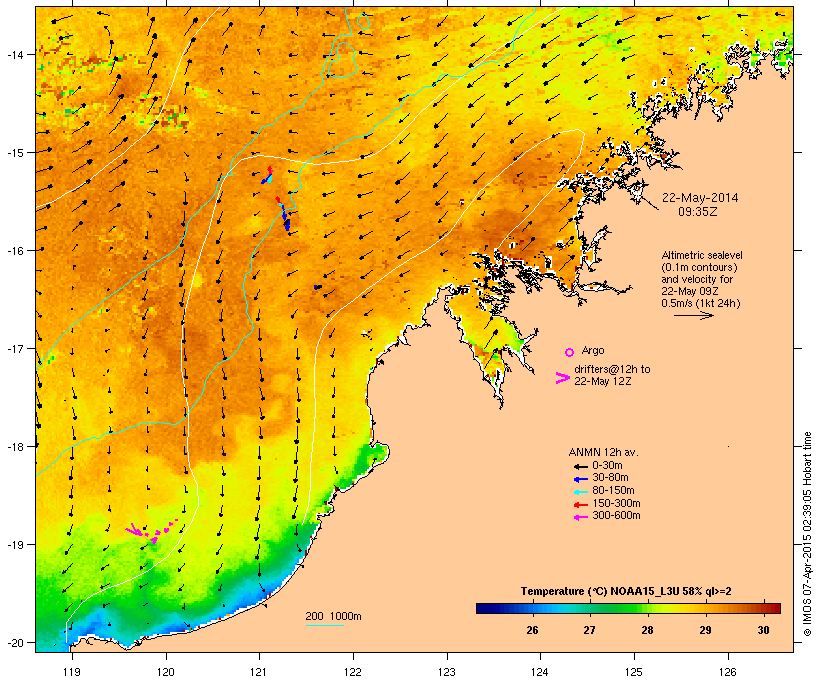820x680 pixels.
Task: Click the dark red end of temperature colorbar
Action: pyautogui.click(x=775, y=608)
